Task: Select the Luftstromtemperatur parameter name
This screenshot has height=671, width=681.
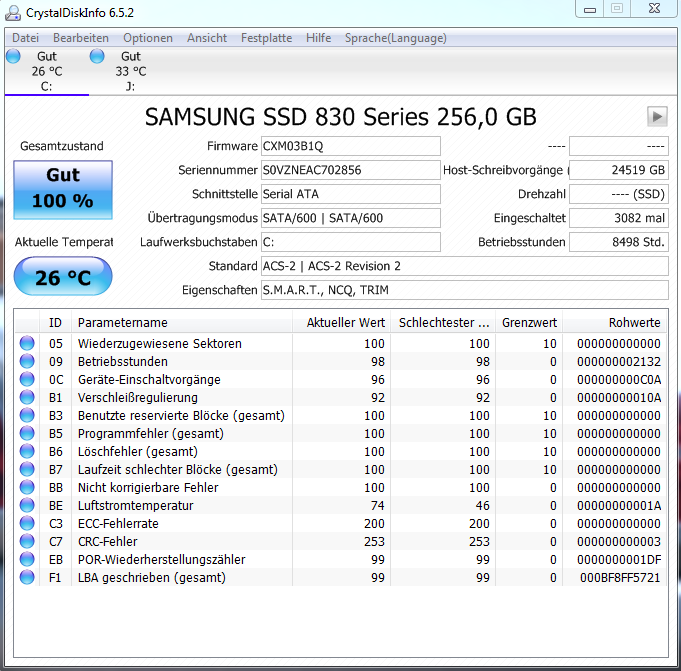Action: 136,506
